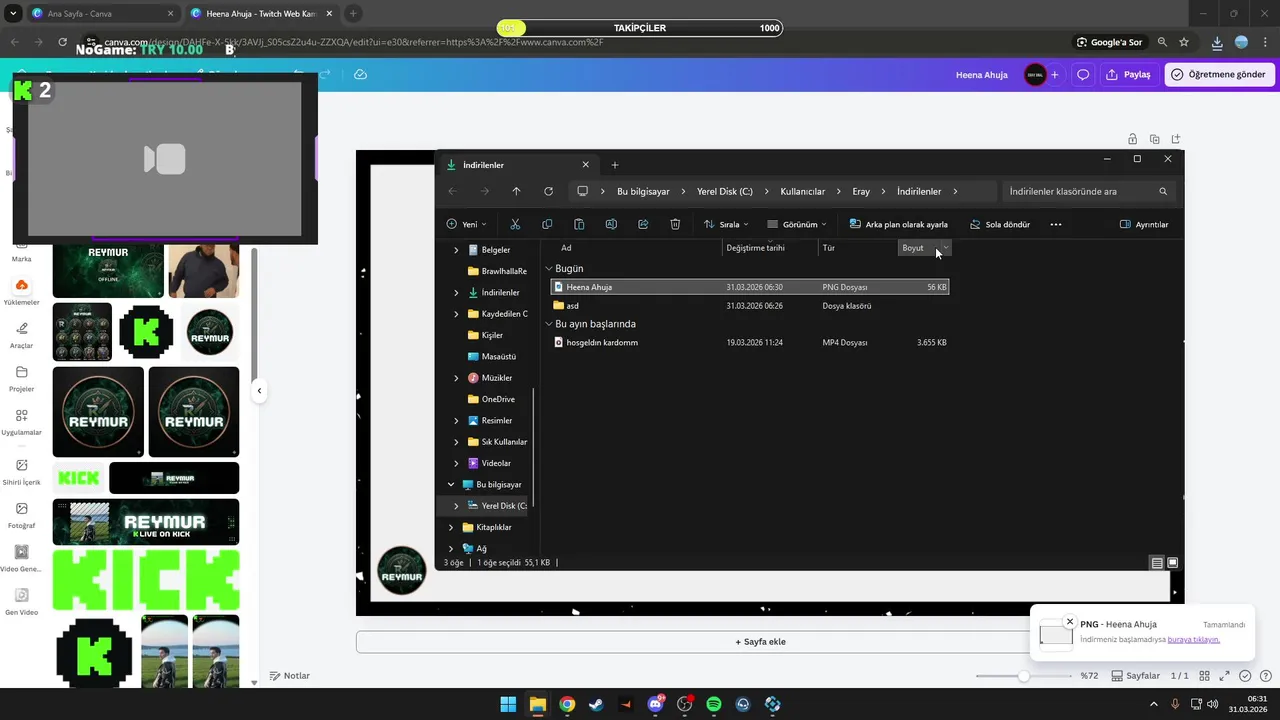
Task: Select the İndirilenler Explorer tab
Action: point(519,165)
